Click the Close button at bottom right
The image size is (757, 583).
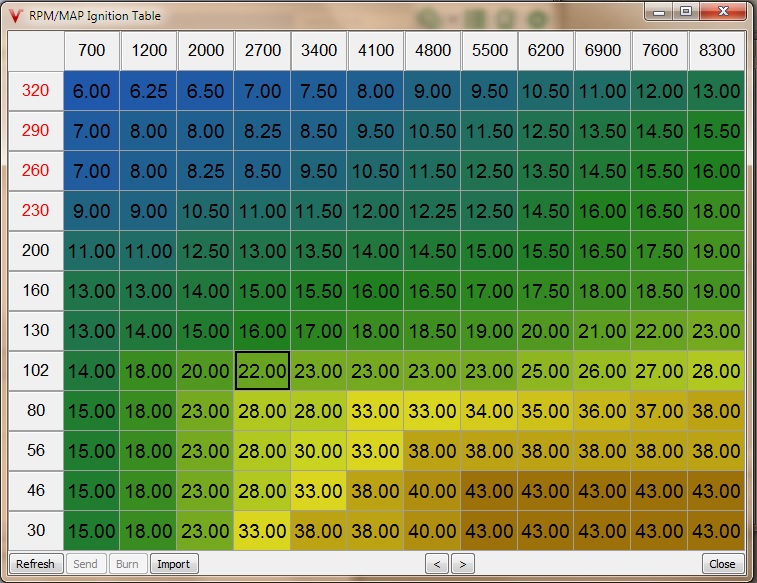[x=722, y=564]
